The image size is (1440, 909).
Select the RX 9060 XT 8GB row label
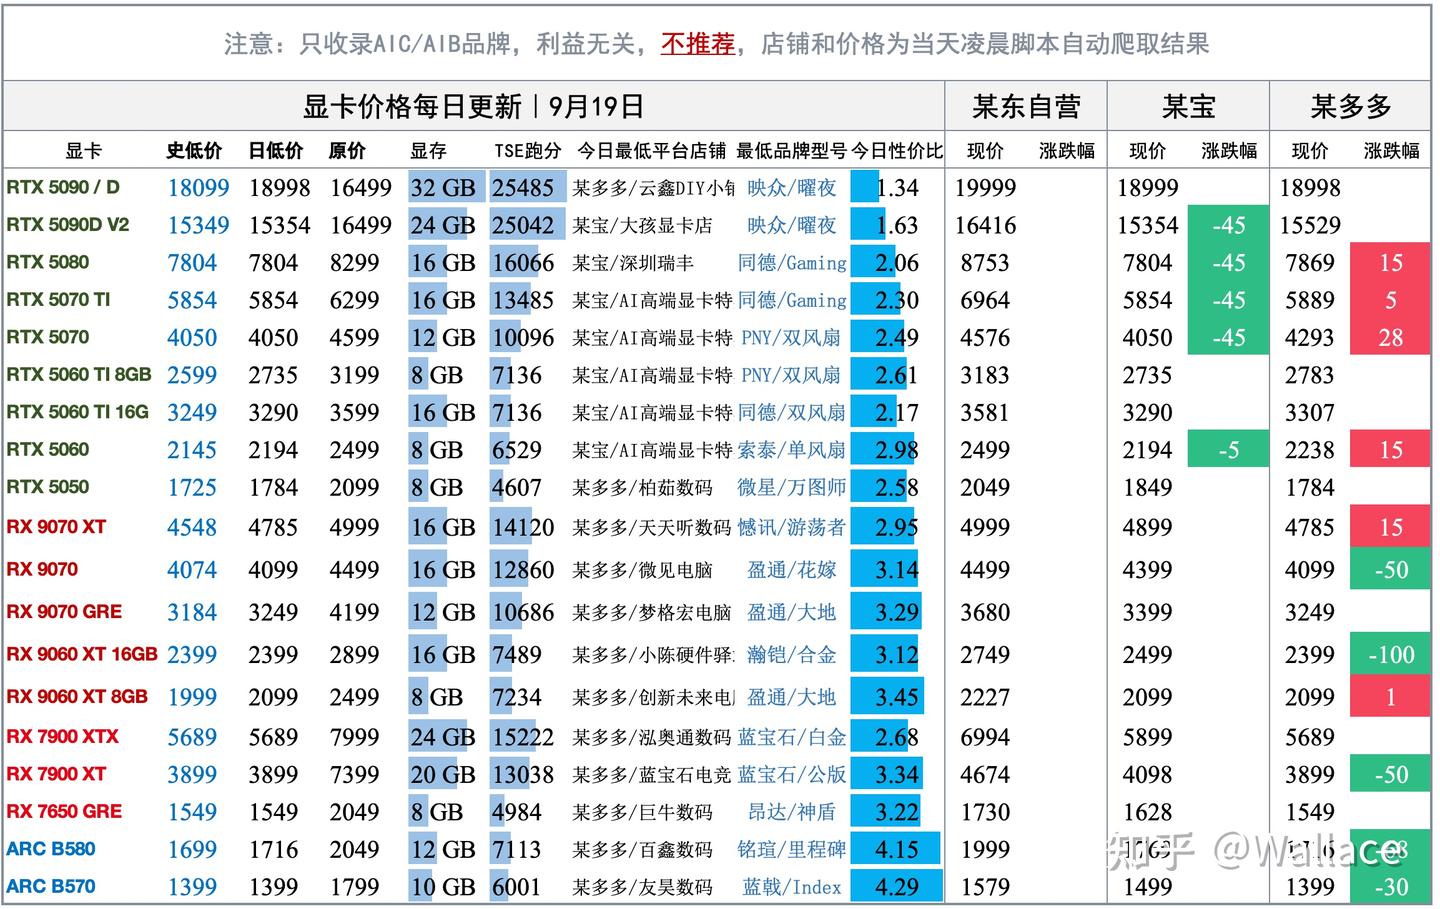click(x=77, y=697)
